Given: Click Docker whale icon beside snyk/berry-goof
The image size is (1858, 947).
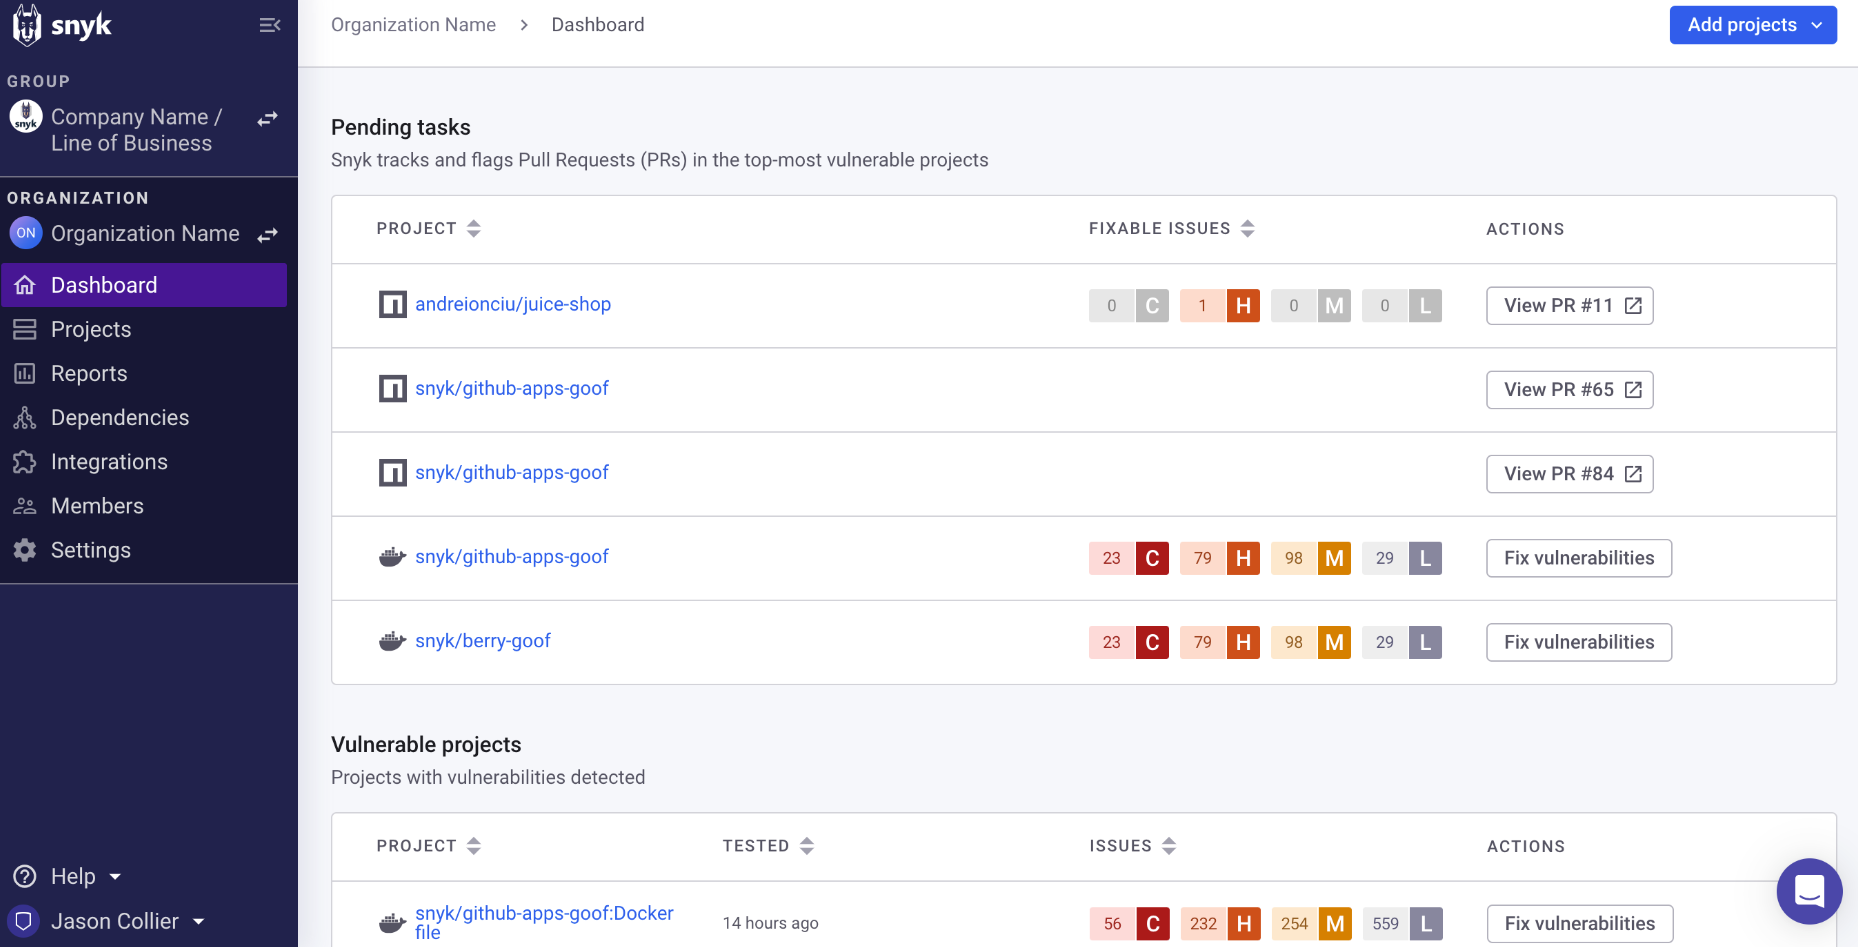Looking at the screenshot, I should 392,641.
